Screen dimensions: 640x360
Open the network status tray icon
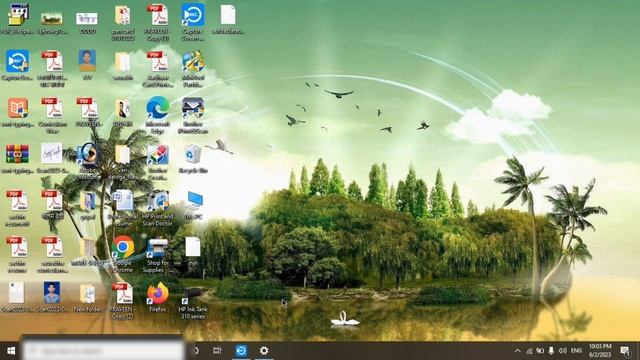(529, 351)
